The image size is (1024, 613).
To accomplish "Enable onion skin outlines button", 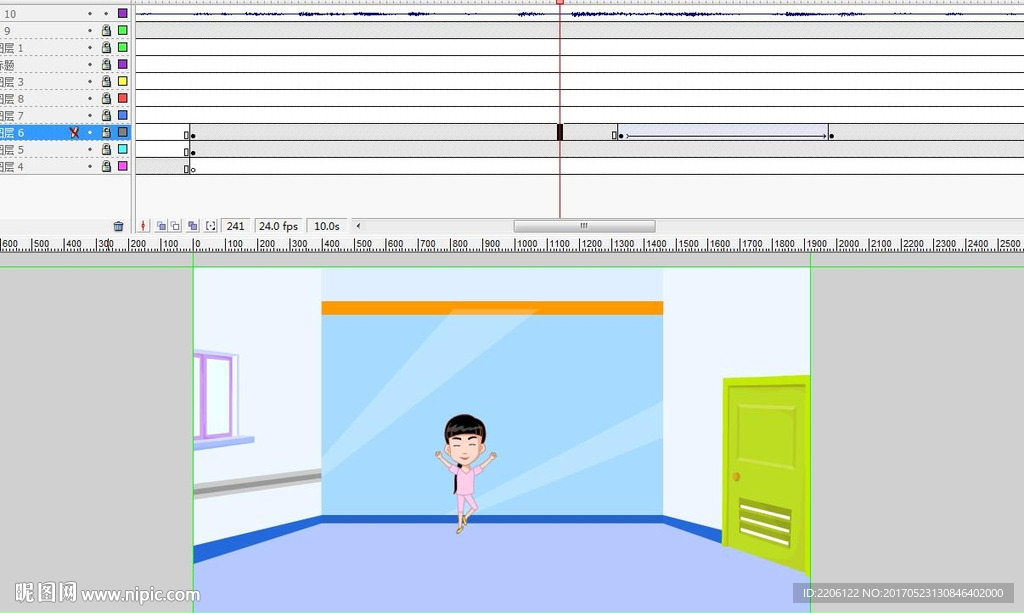I will tap(175, 227).
